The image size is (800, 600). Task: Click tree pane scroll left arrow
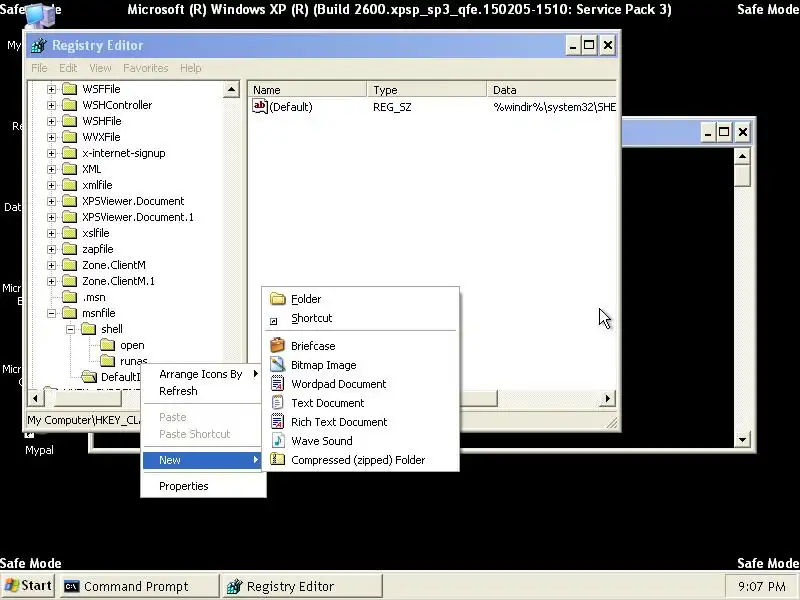(35, 398)
